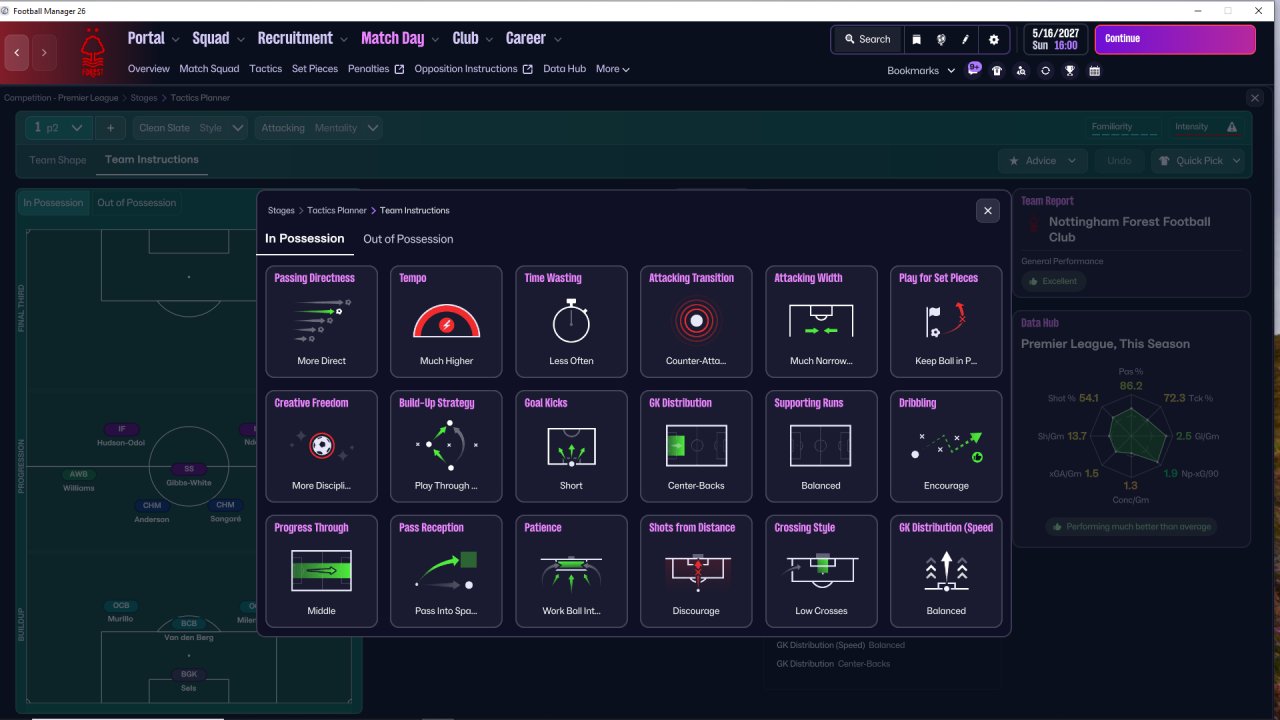The width and height of the screenshot is (1280, 720).
Task: Switch to Out of Possession in the popup
Action: [408, 239]
